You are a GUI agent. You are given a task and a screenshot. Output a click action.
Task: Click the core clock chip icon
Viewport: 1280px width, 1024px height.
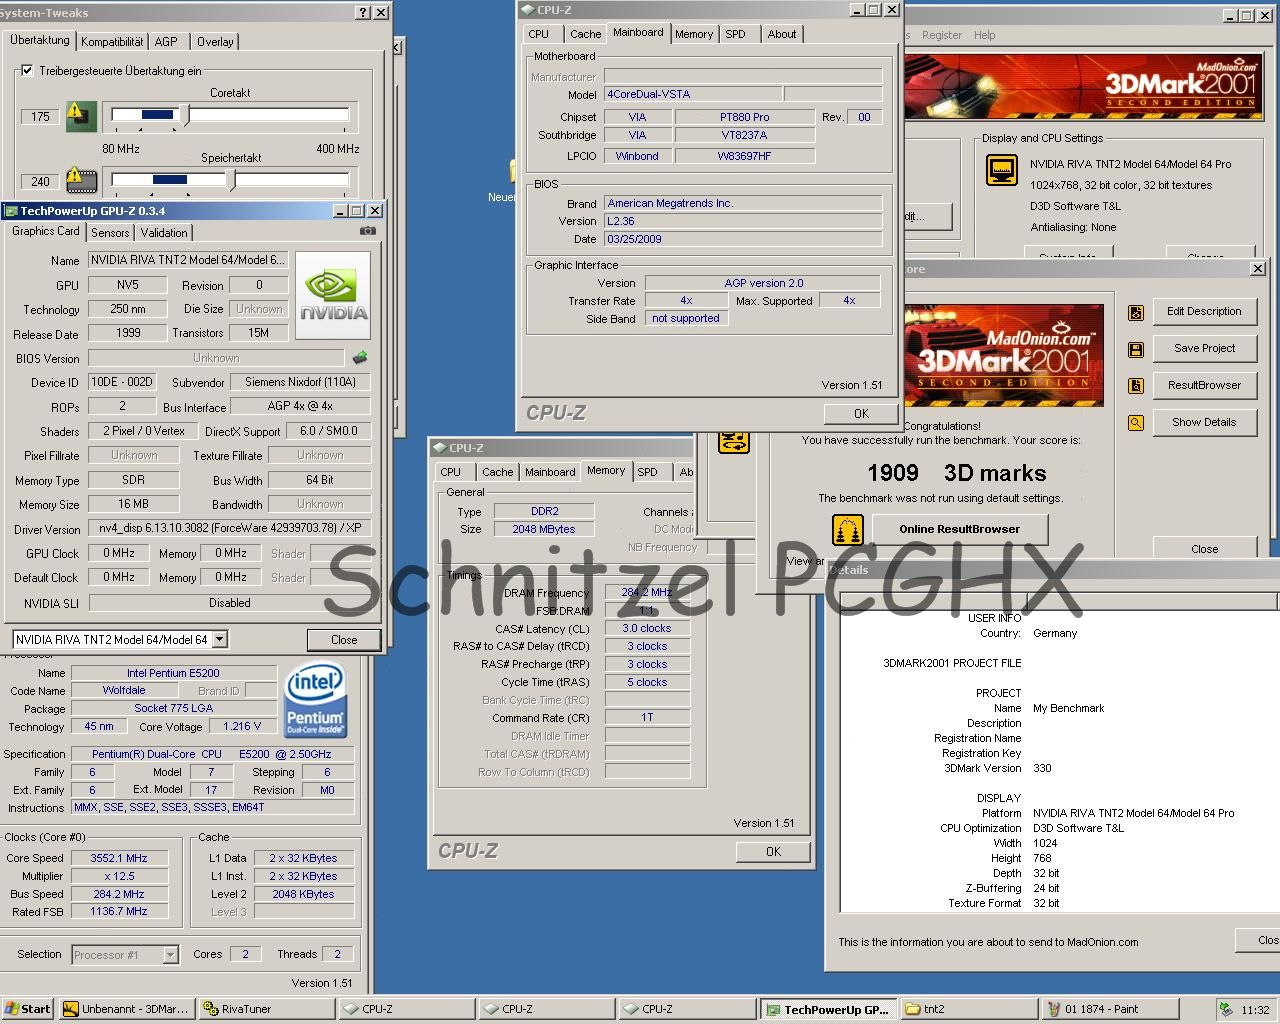pyautogui.click(x=81, y=116)
